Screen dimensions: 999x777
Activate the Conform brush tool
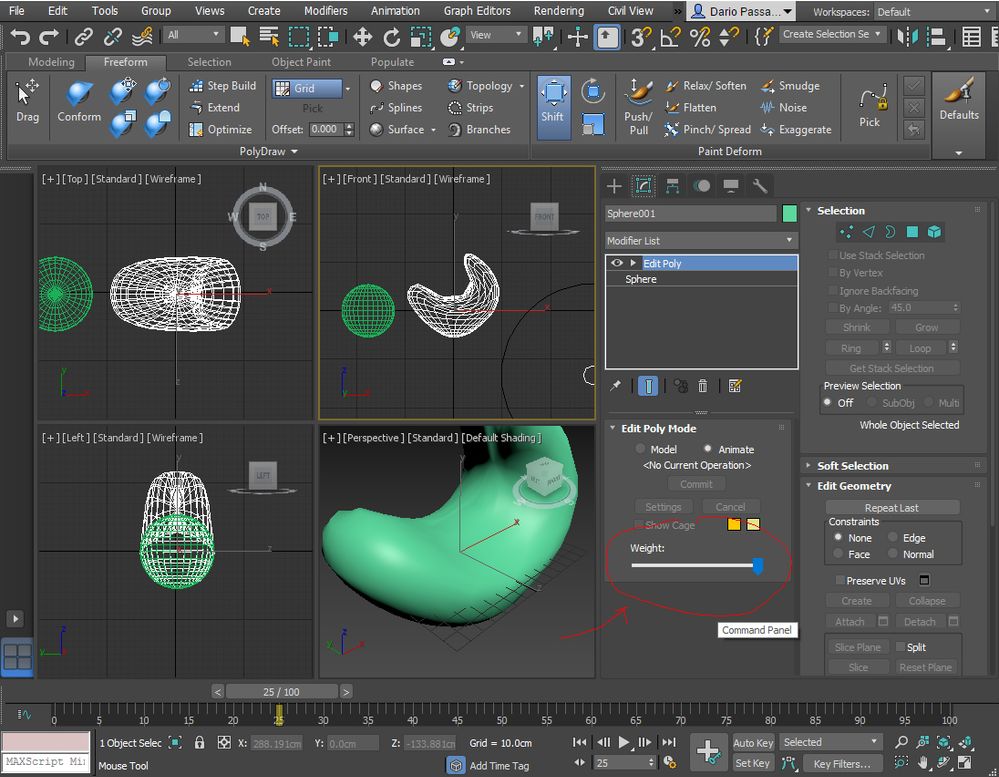pyautogui.click(x=79, y=101)
